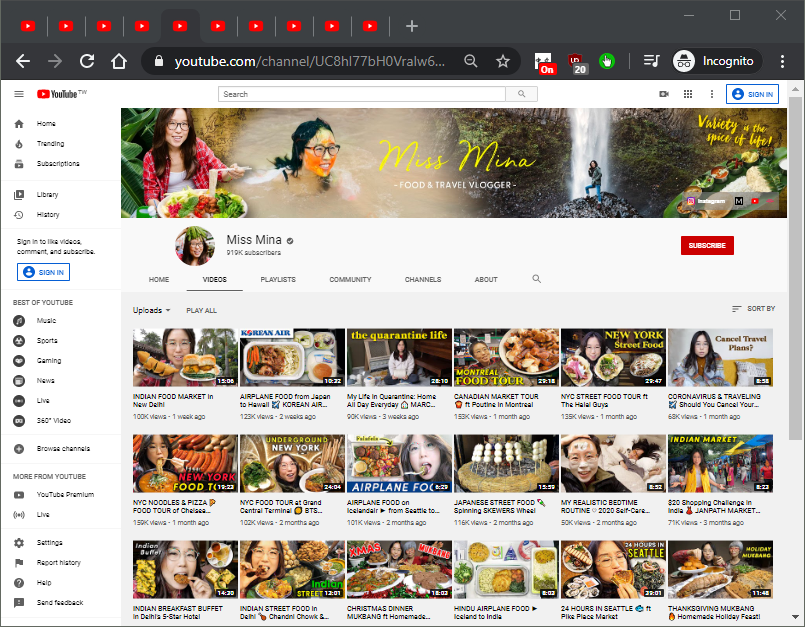Screen dimensions: 805x627
Task: Click the media control playlist icon
Action: 651,62
